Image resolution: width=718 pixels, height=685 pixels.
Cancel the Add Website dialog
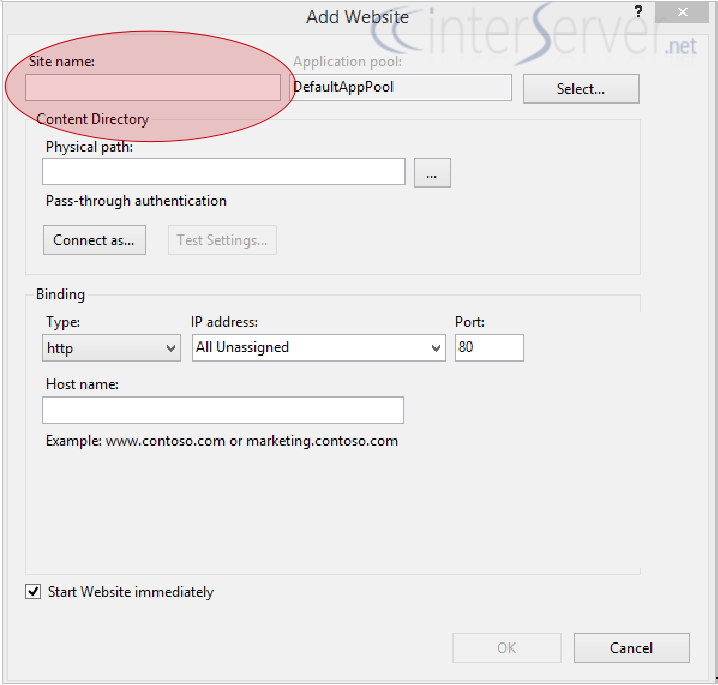click(631, 648)
